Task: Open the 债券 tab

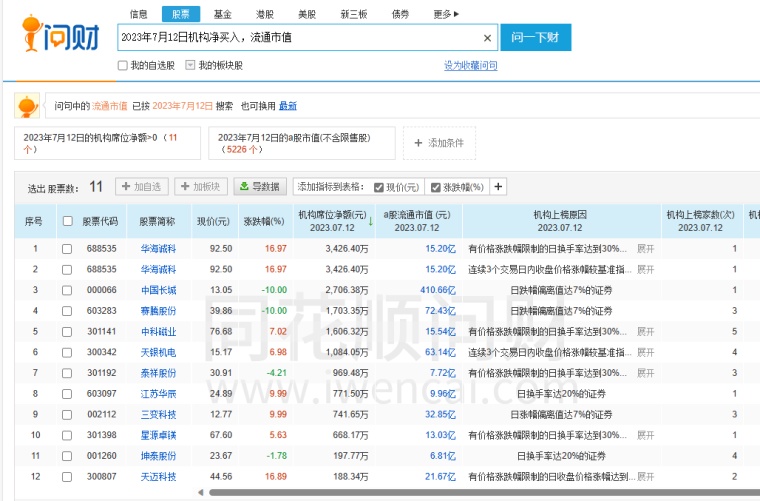Action: pyautogui.click(x=400, y=14)
